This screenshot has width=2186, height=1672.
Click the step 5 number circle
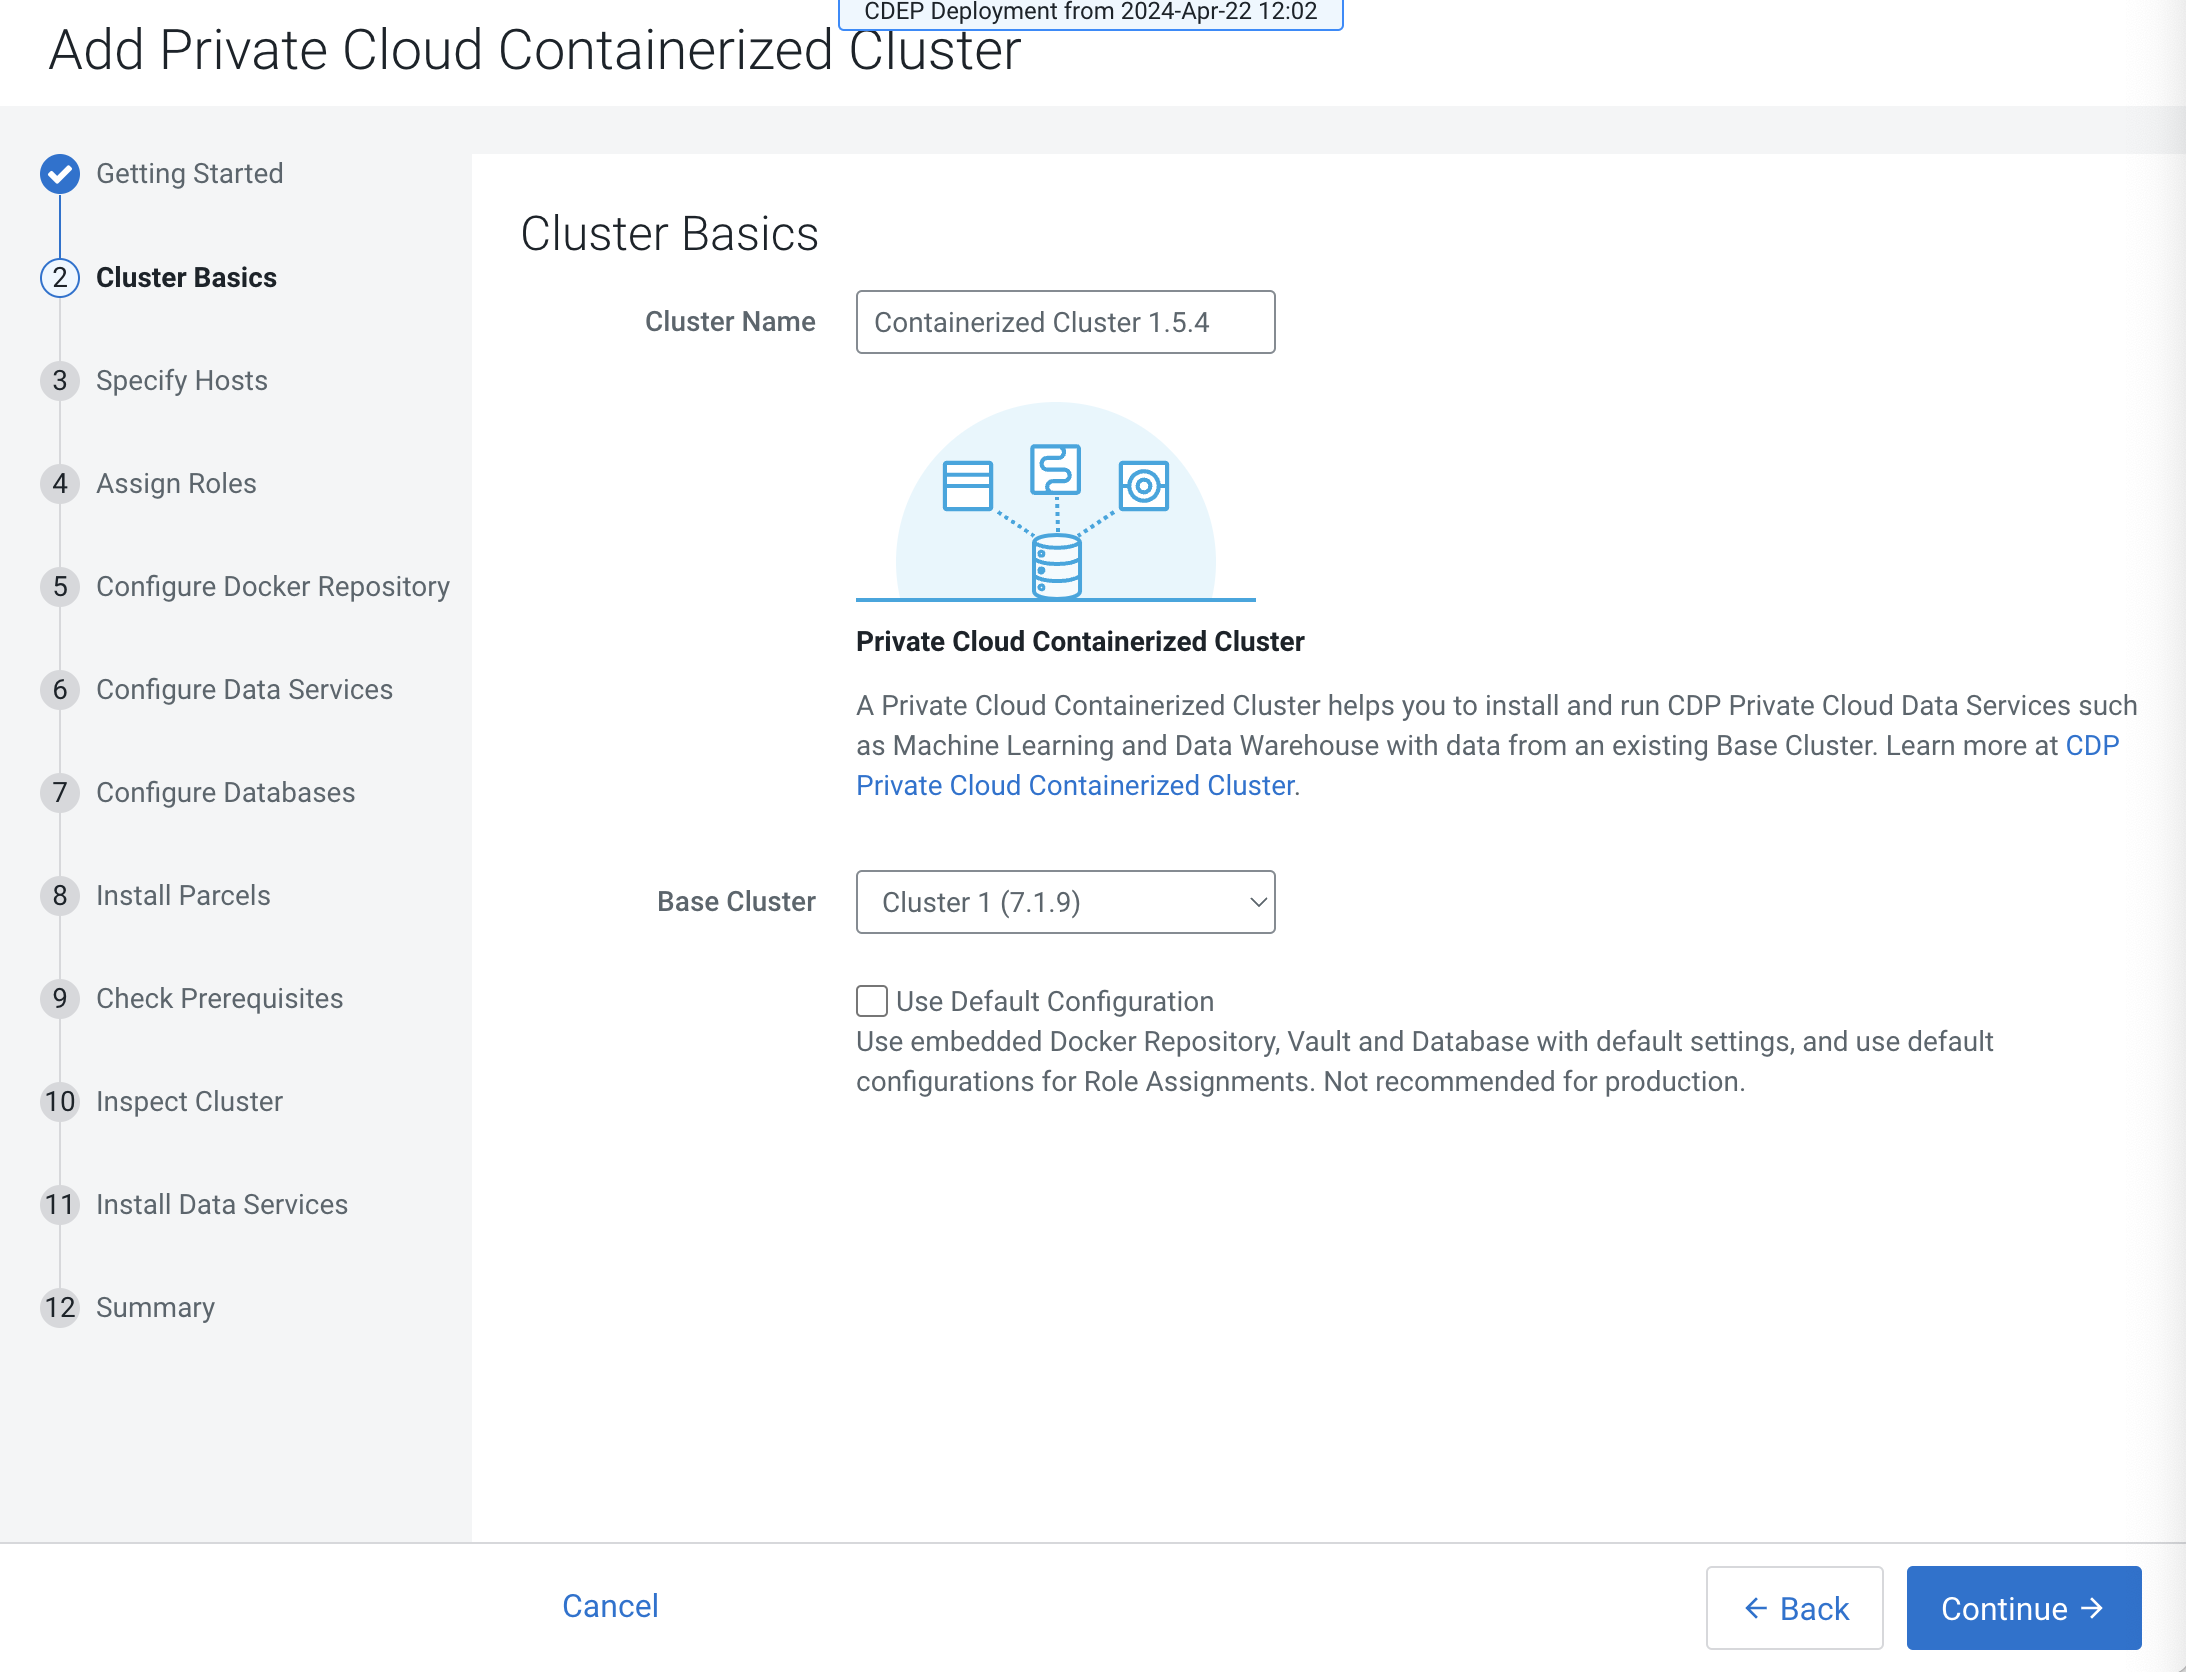point(60,586)
